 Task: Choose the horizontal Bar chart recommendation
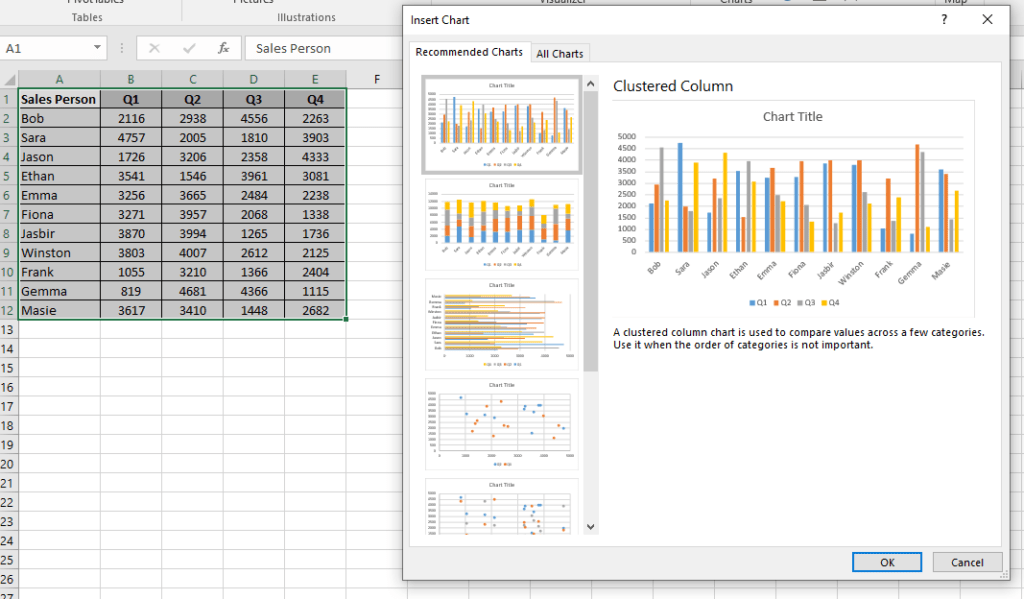click(x=501, y=325)
